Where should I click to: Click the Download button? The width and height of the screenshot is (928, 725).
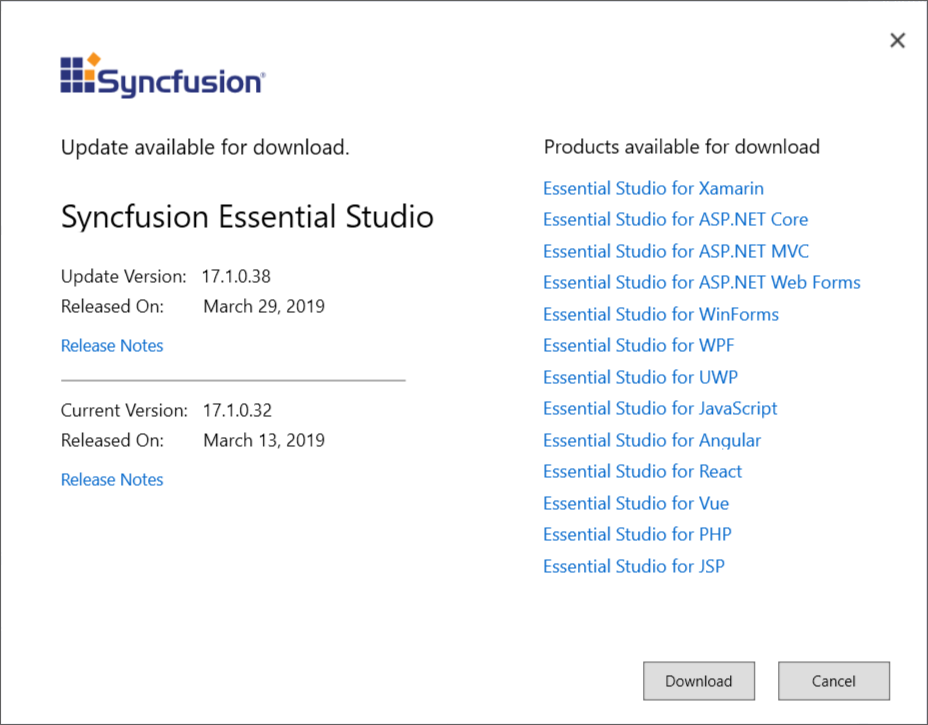point(698,681)
